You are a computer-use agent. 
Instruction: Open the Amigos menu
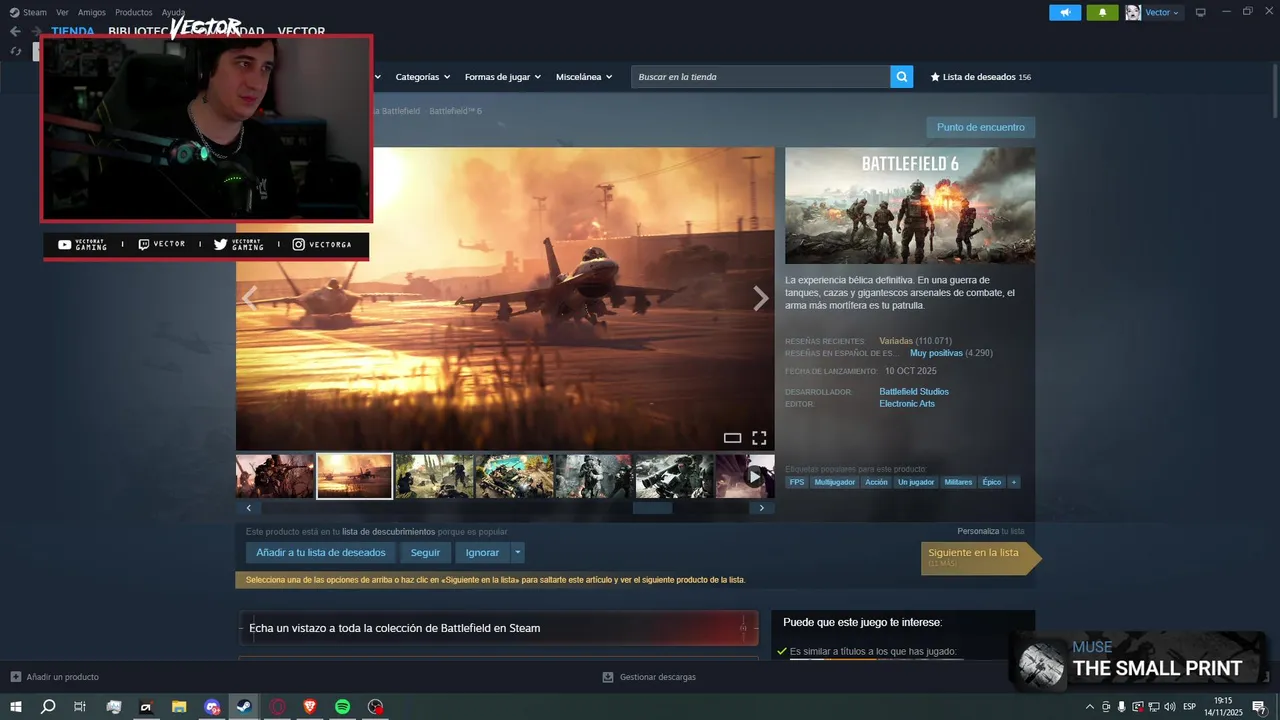point(92,12)
